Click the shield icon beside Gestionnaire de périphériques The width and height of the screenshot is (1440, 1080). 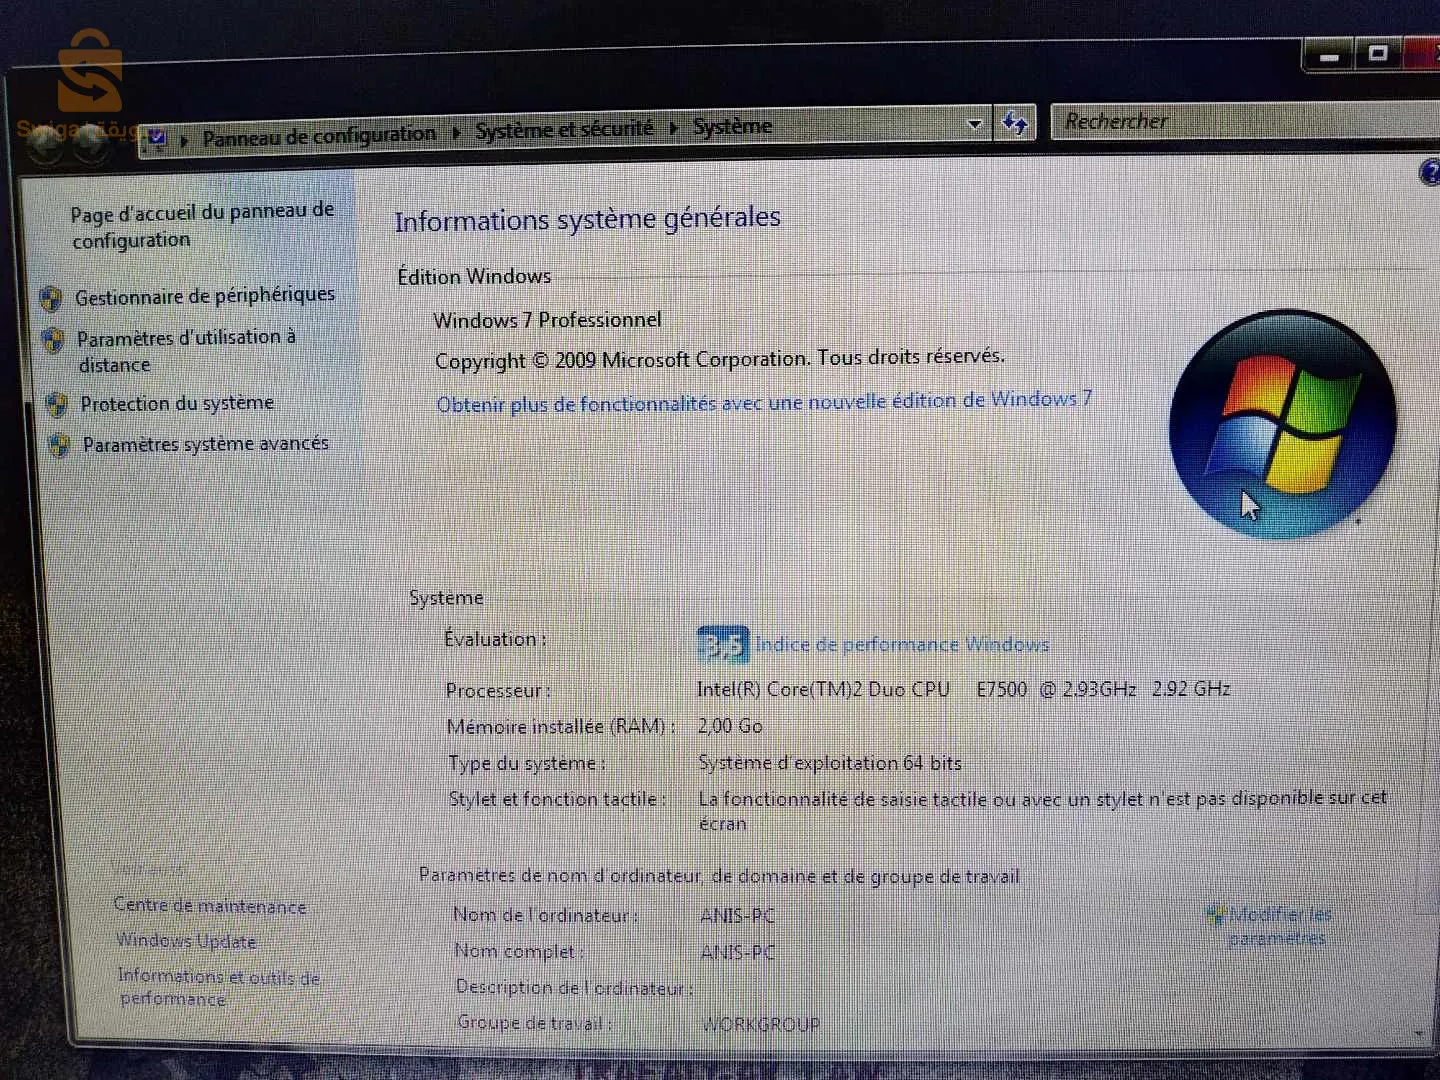pos(51,298)
